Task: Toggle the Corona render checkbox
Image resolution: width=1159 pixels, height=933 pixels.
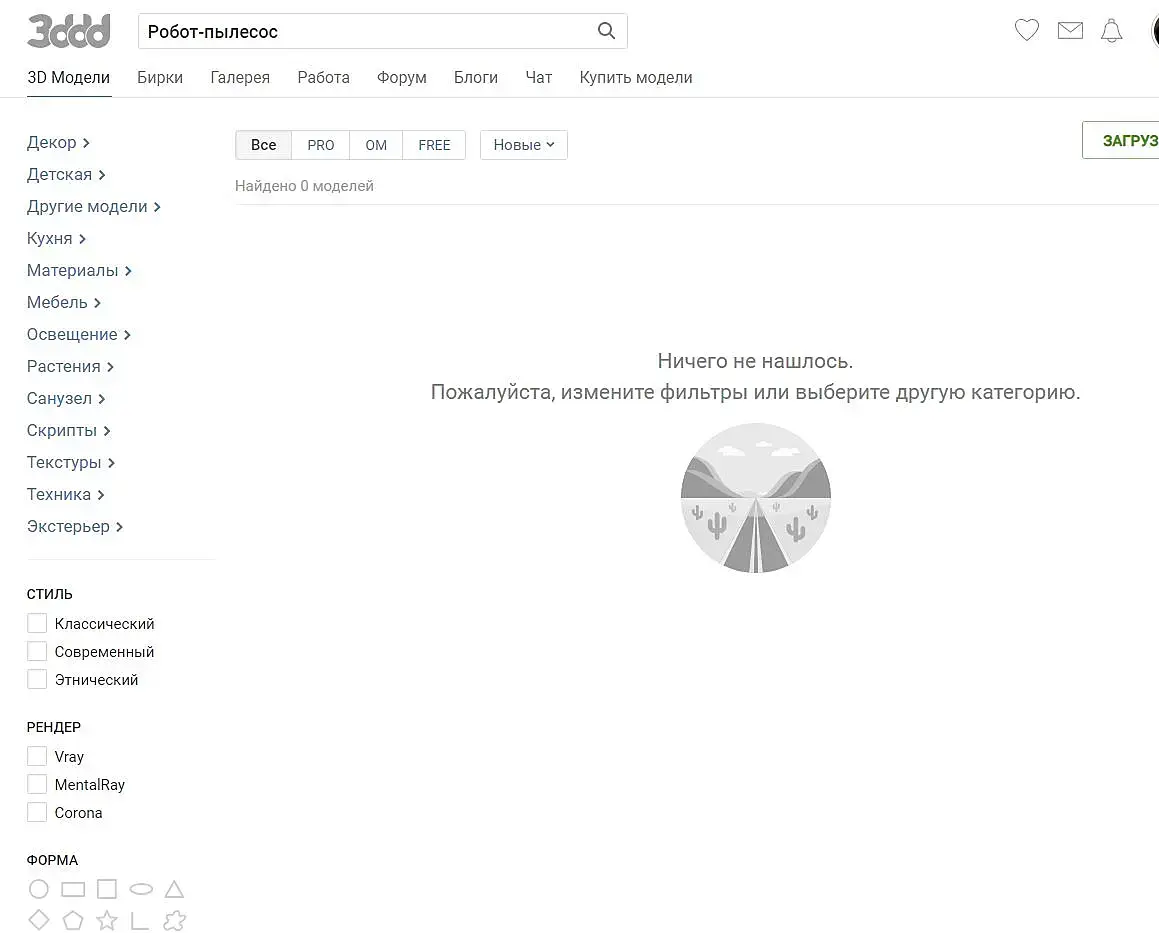Action: 37,813
